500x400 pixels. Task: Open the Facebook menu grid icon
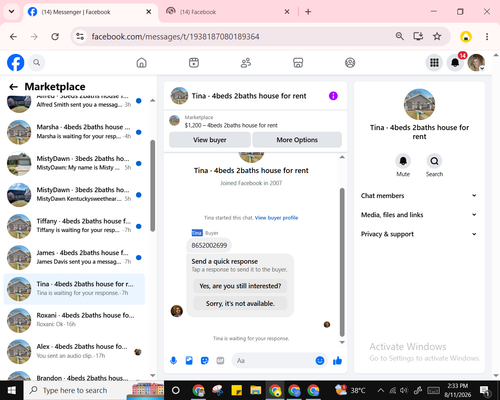pyautogui.click(x=434, y=62)
